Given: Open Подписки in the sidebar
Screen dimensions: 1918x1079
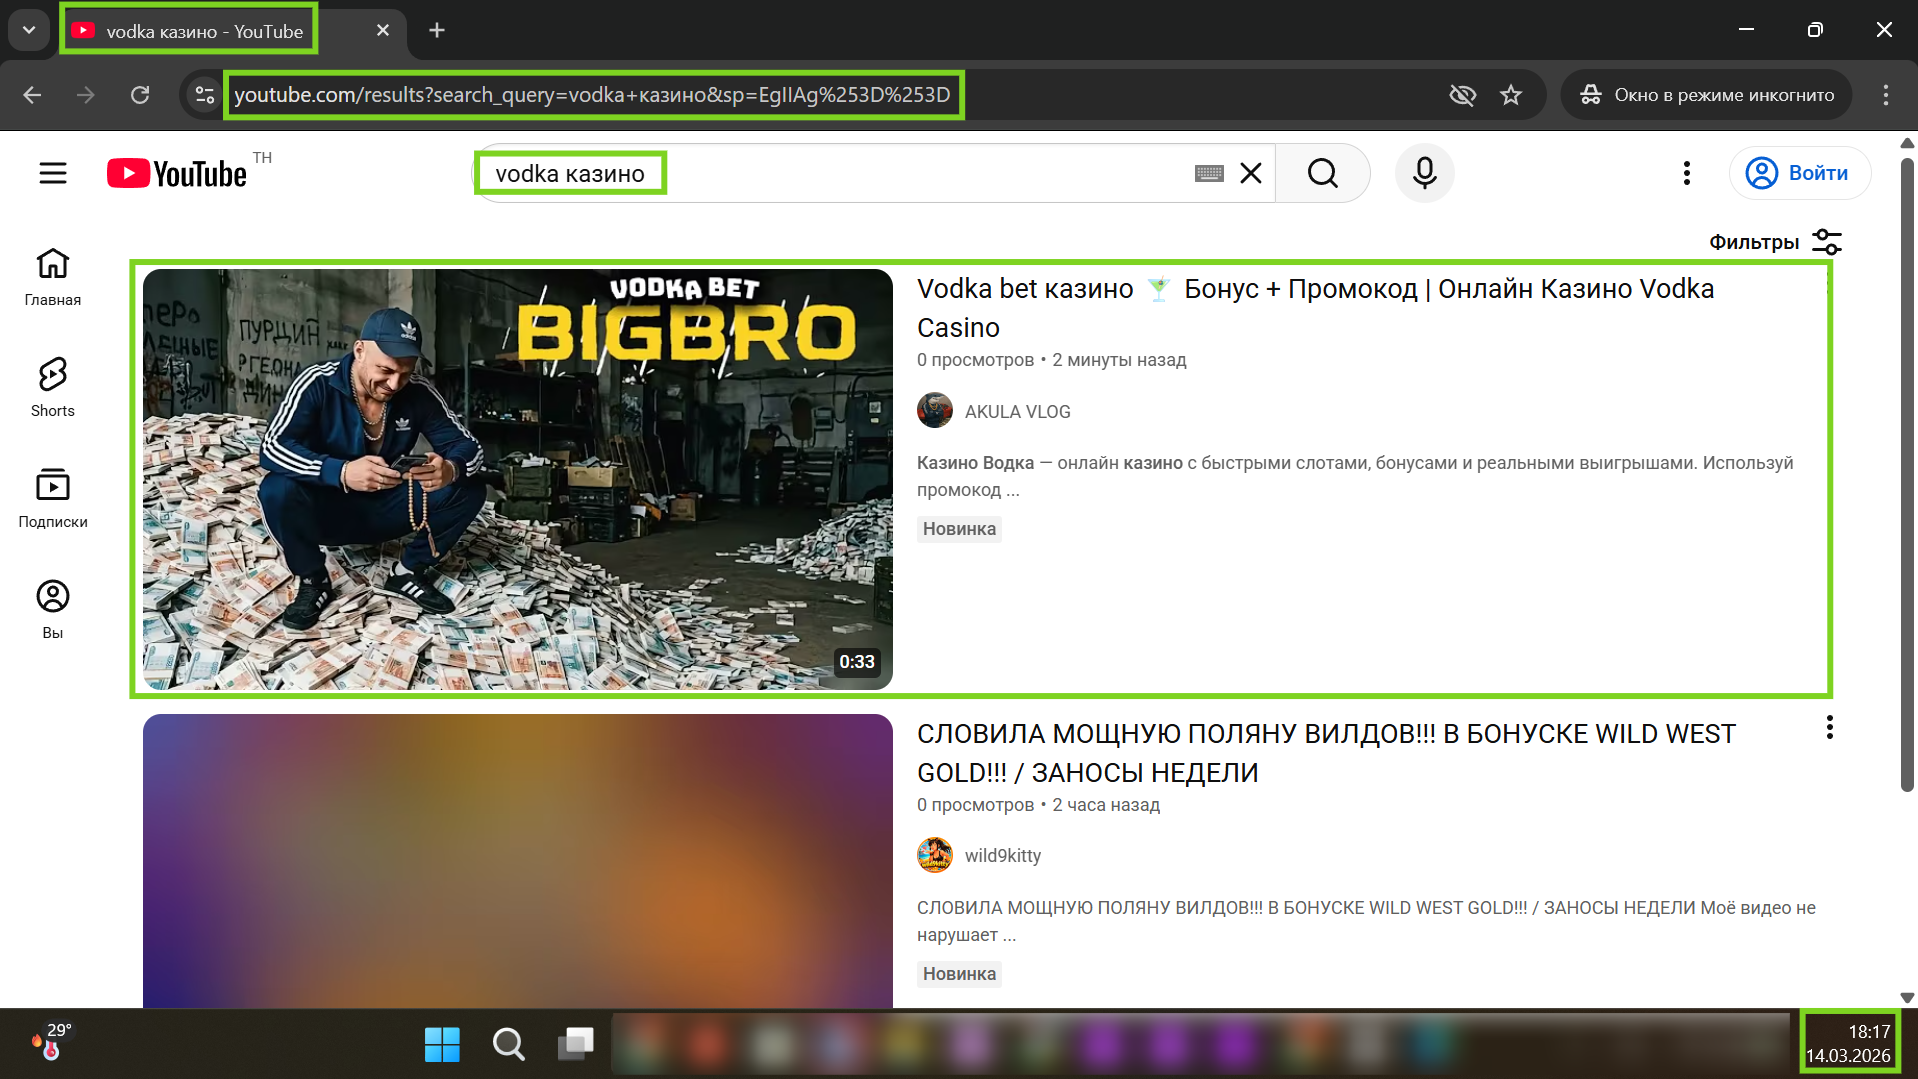Looking at the screenshot, I should pyautogui.click(x=53, y=497).
